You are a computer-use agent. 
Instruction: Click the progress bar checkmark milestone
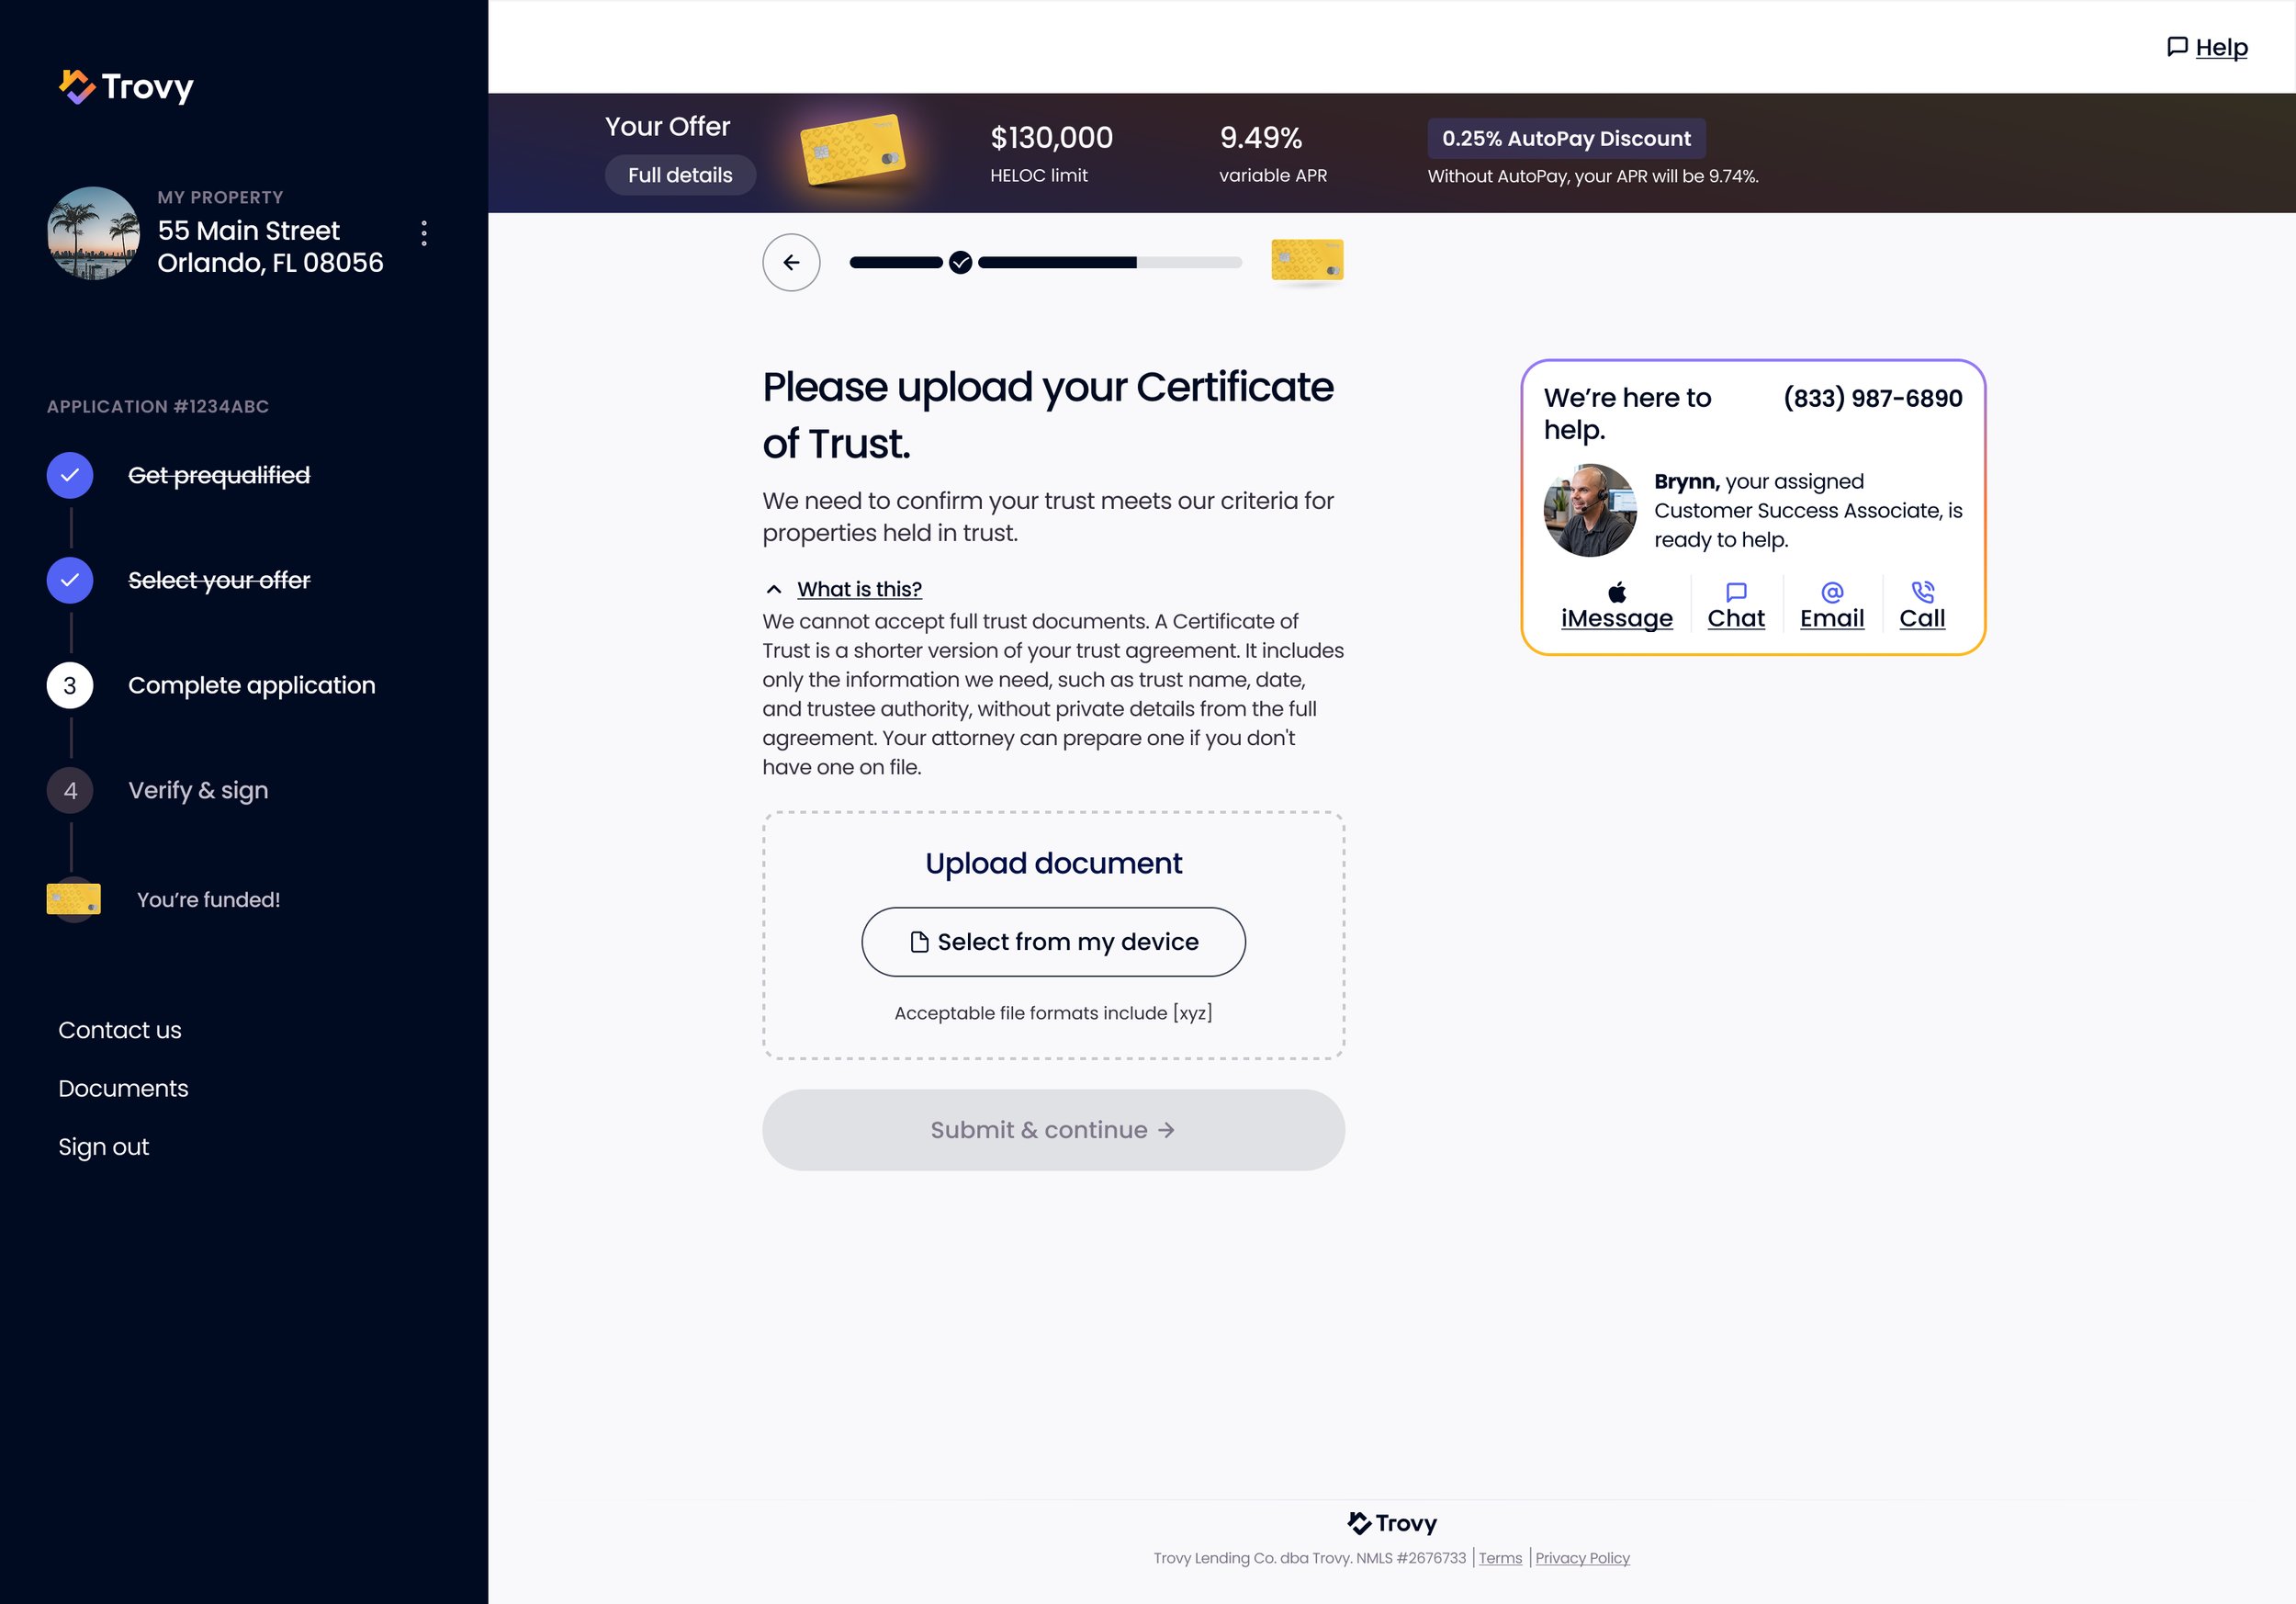[960, 262]
